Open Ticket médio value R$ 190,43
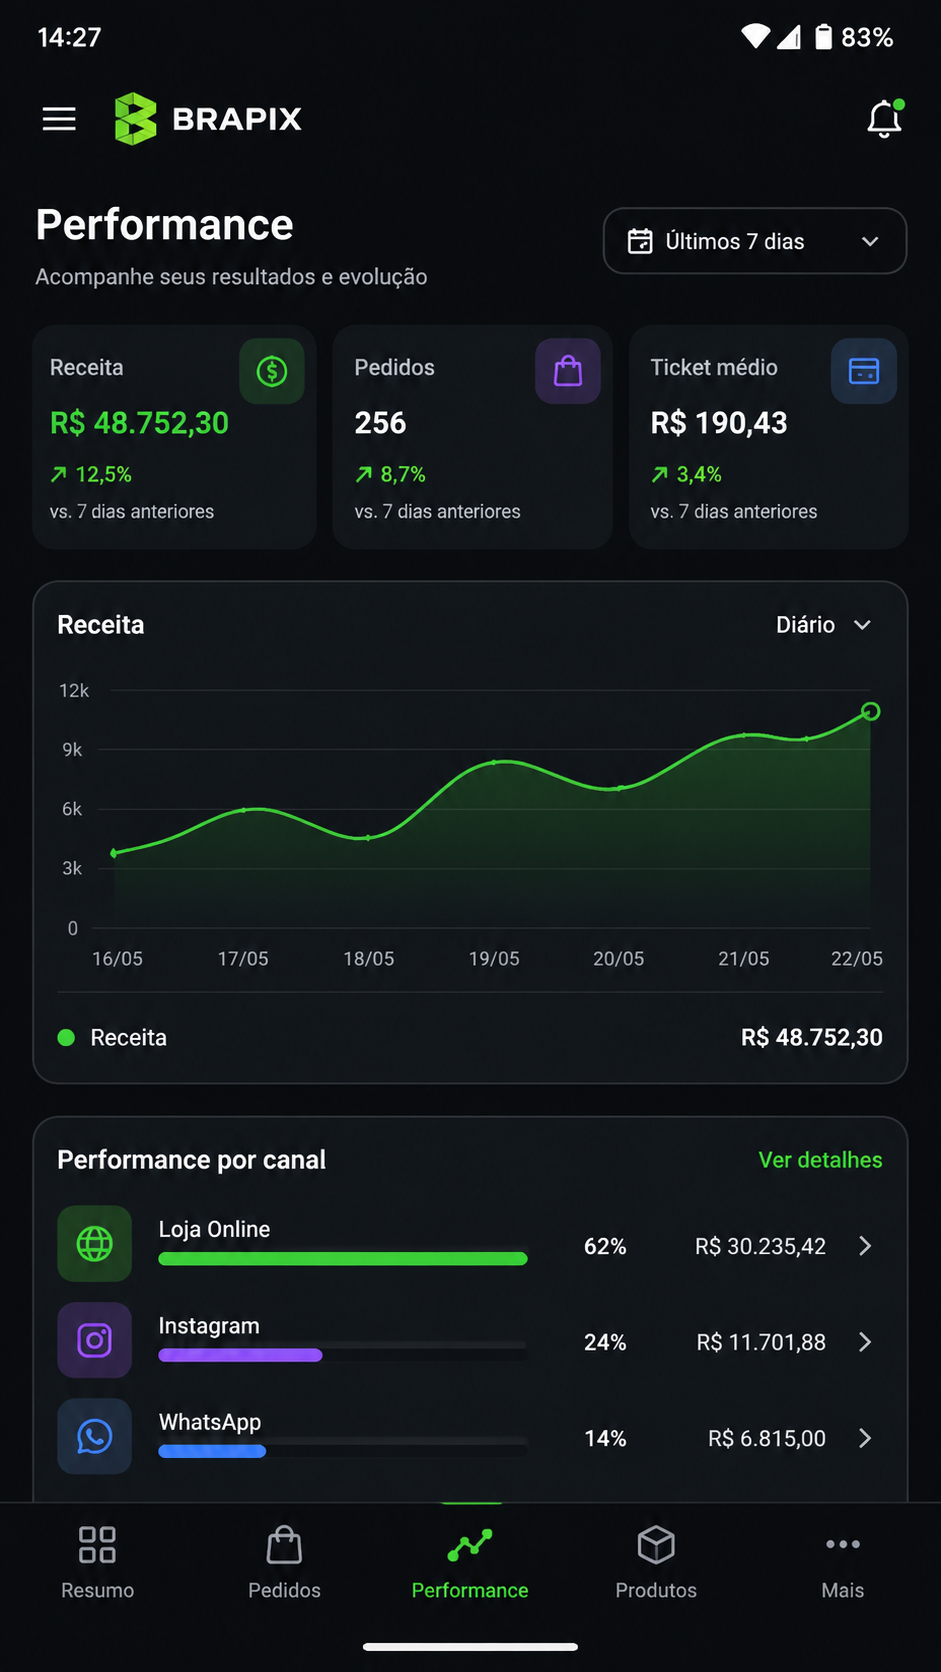Screen dimensions: 941x1672 coord(719,423)
